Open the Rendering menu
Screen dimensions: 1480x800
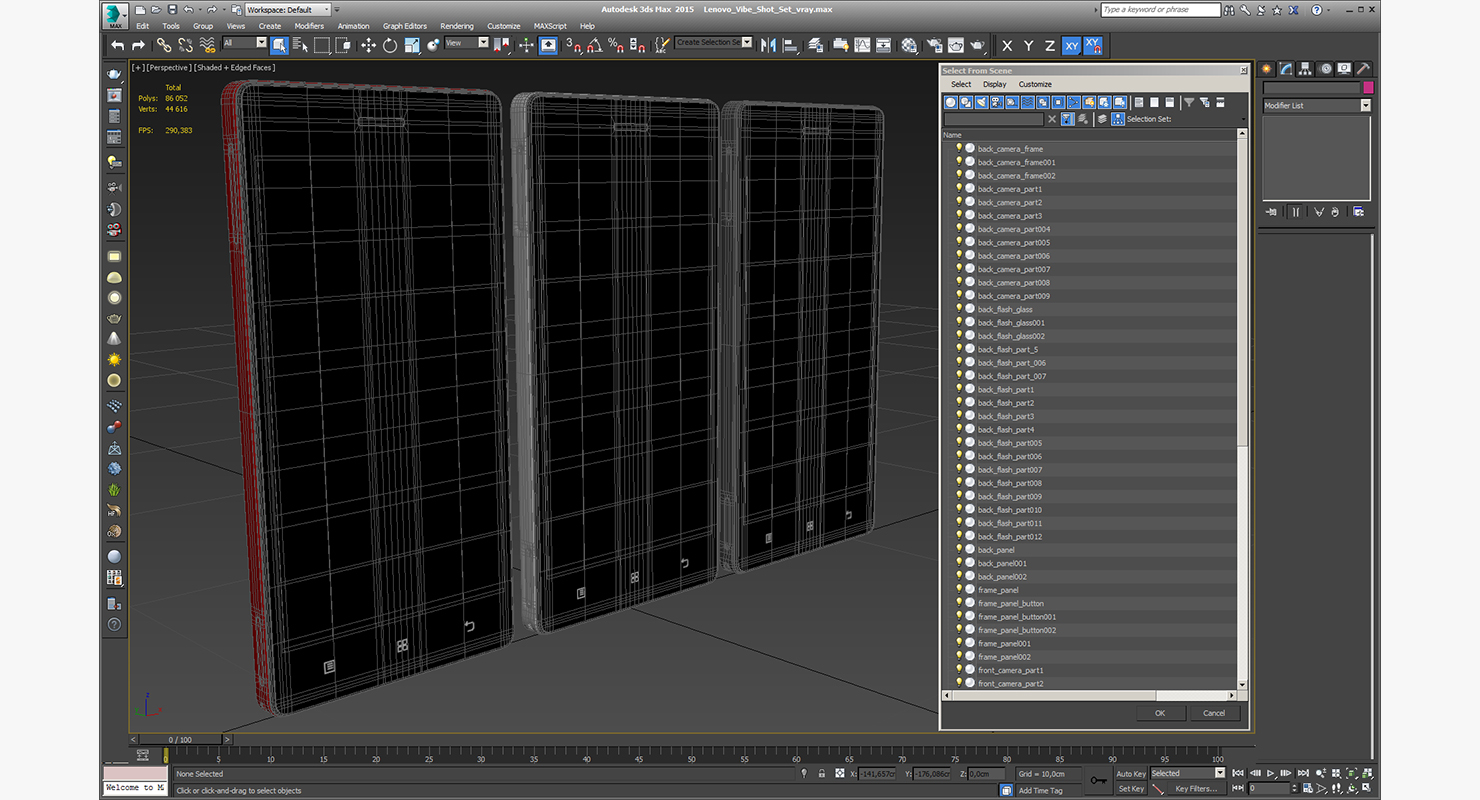[457, 26]
